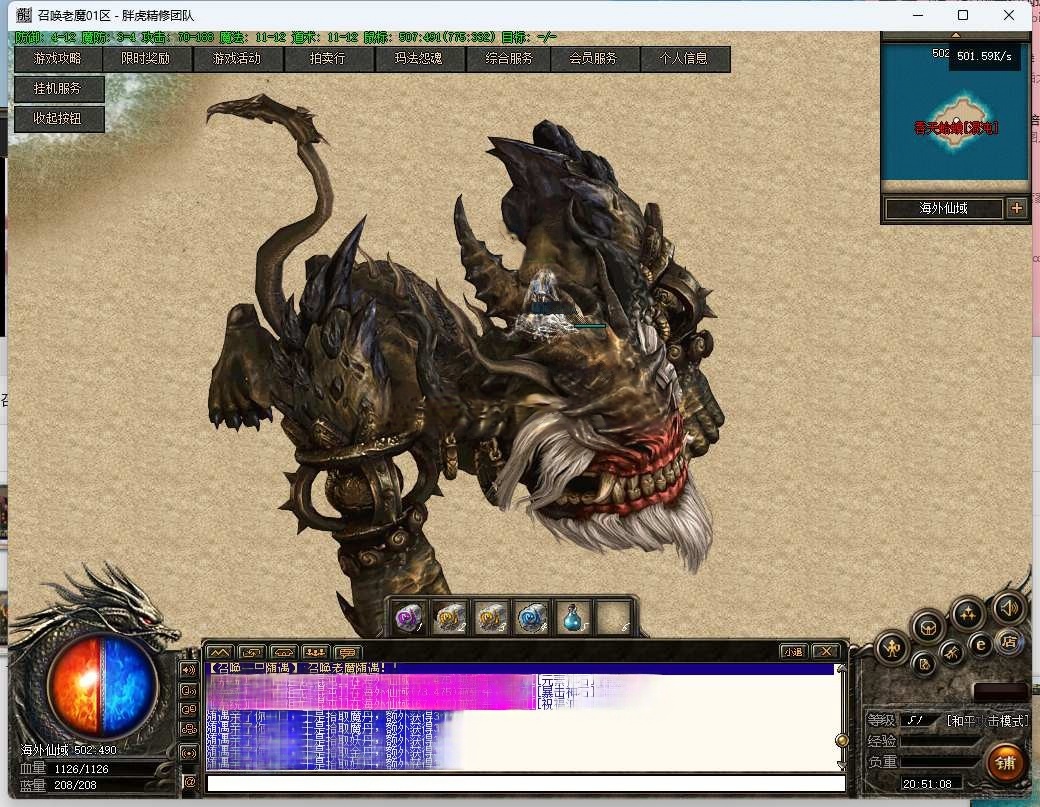Click the 血量 1126/1126 value
Screen dimensions: 1040x807
pos(82,769)
